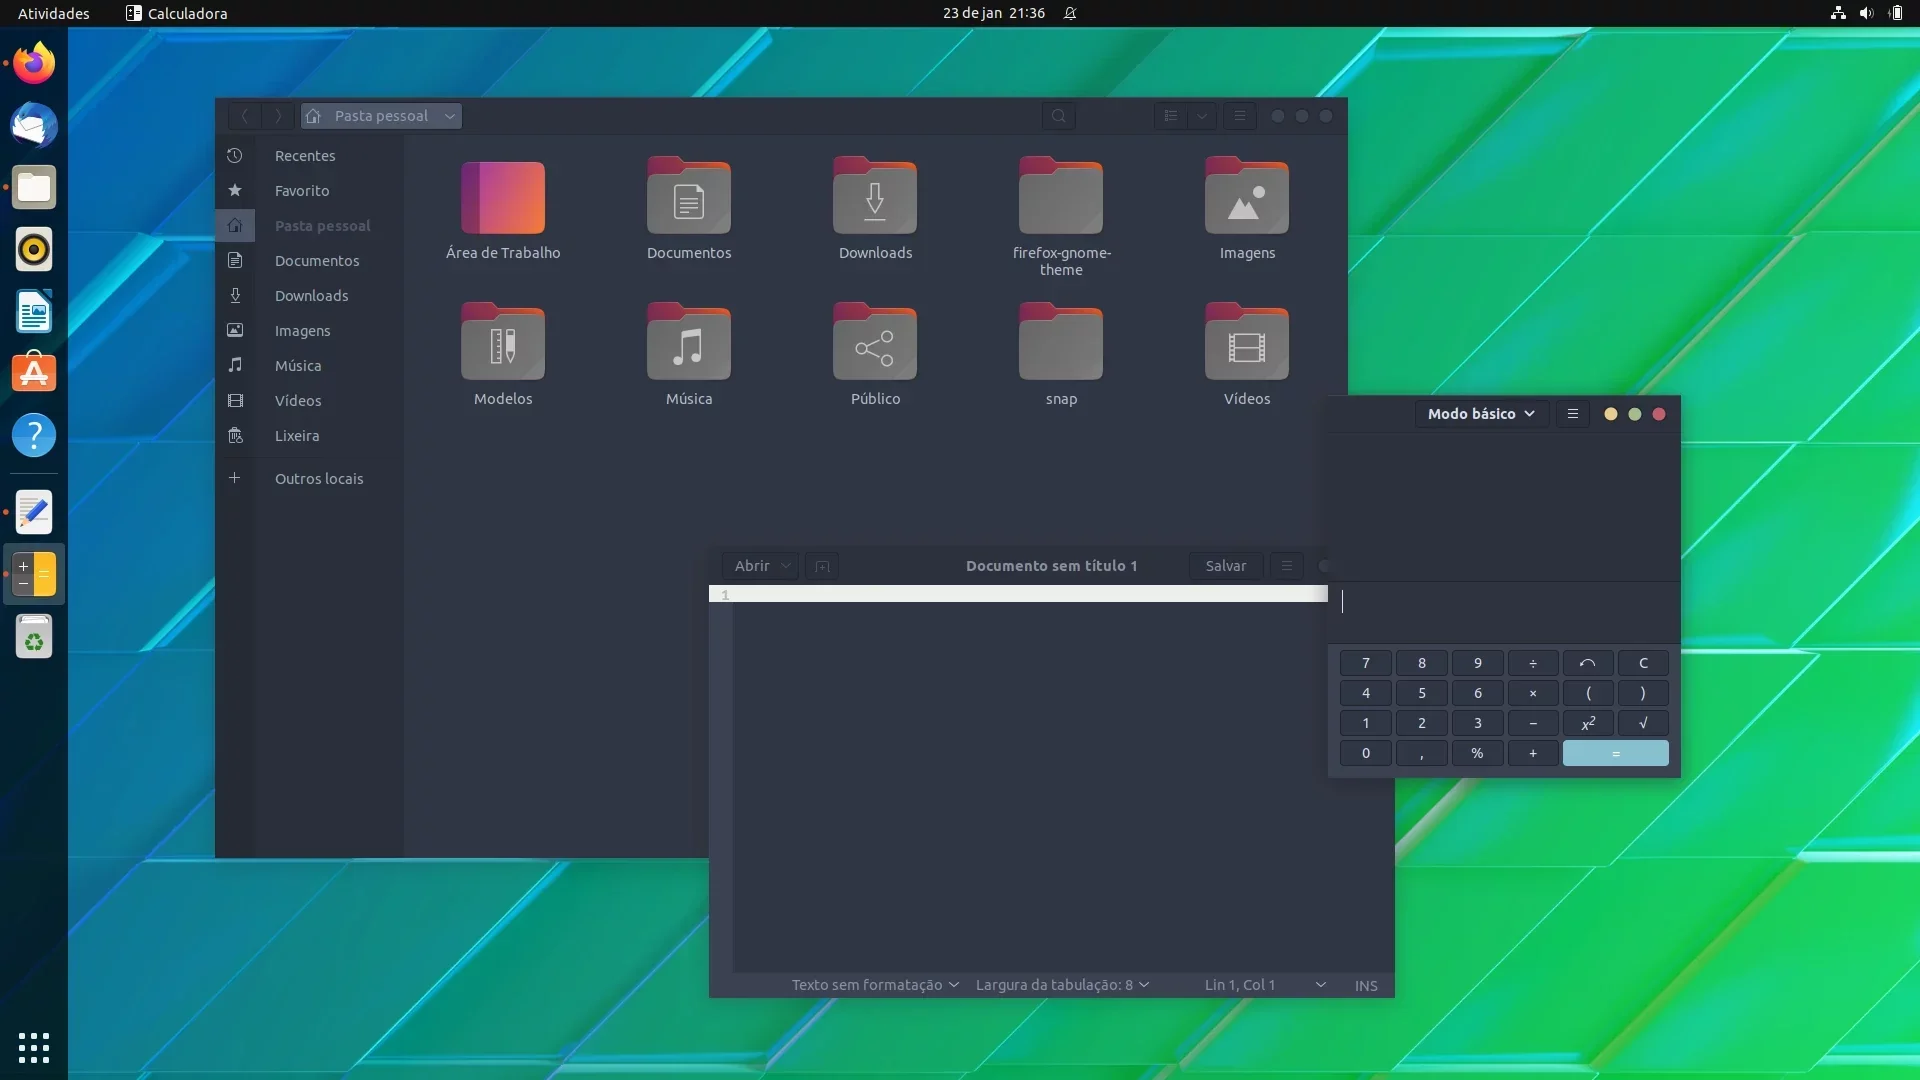
Task: Open Ubuntu Software from the dock
Action: 34,373
